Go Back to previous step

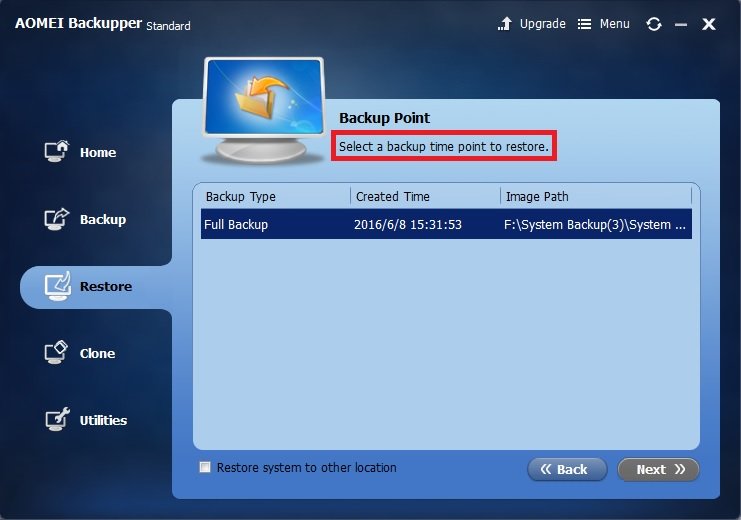tap(567, 469)
